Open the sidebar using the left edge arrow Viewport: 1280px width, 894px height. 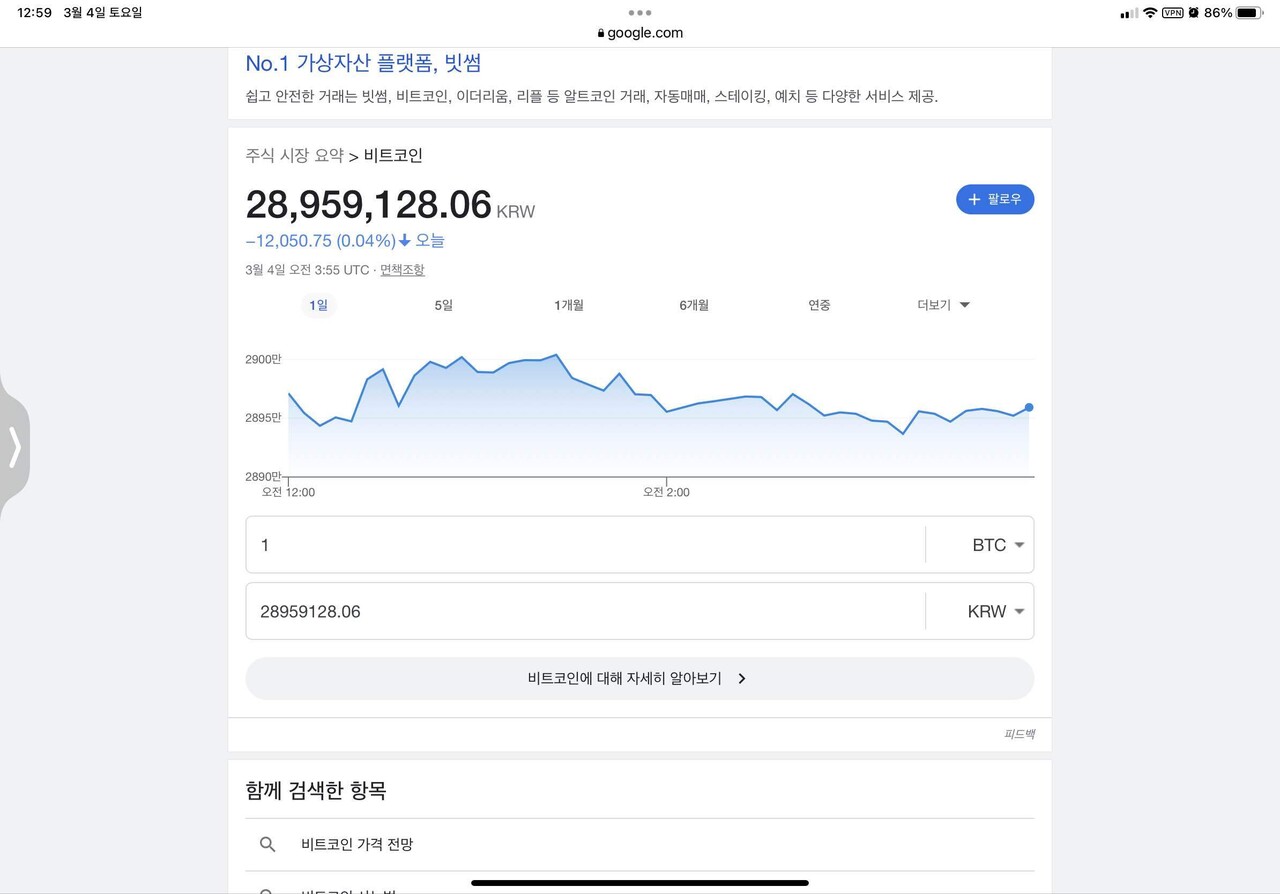(15, 449)
